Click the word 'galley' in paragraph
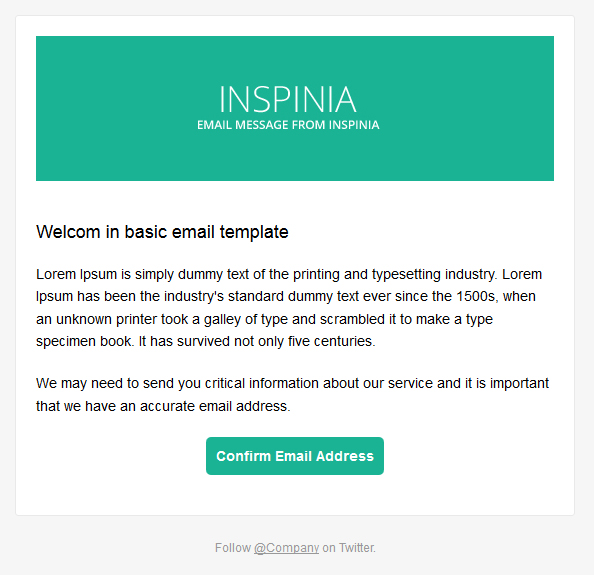 [222, 319]
